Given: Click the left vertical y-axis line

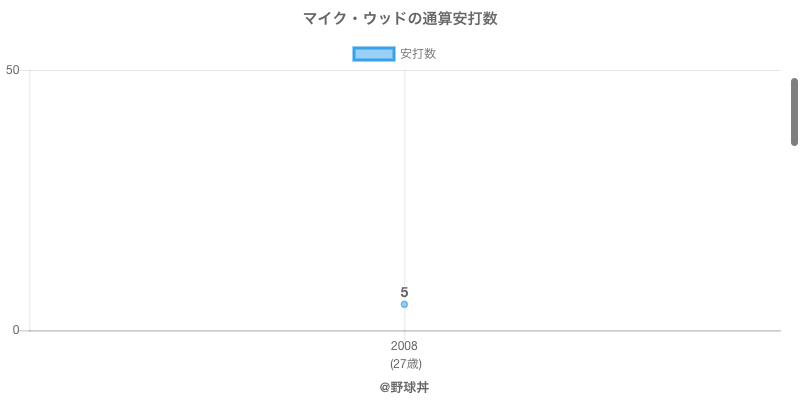Looking at the screenshot, I should pos(30,200).
